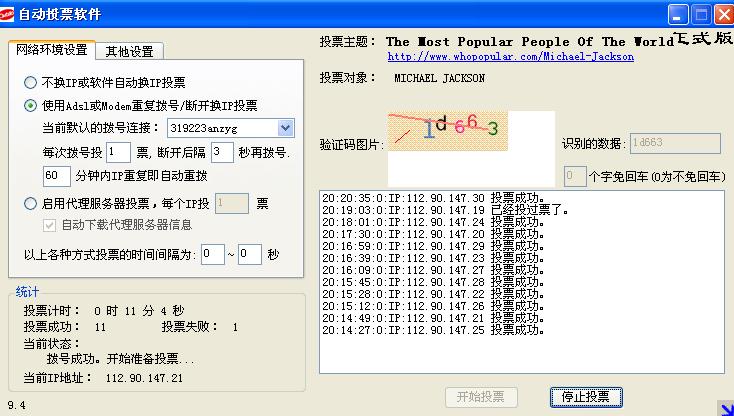Click the blue resize arrow icon

coord(725,407)
